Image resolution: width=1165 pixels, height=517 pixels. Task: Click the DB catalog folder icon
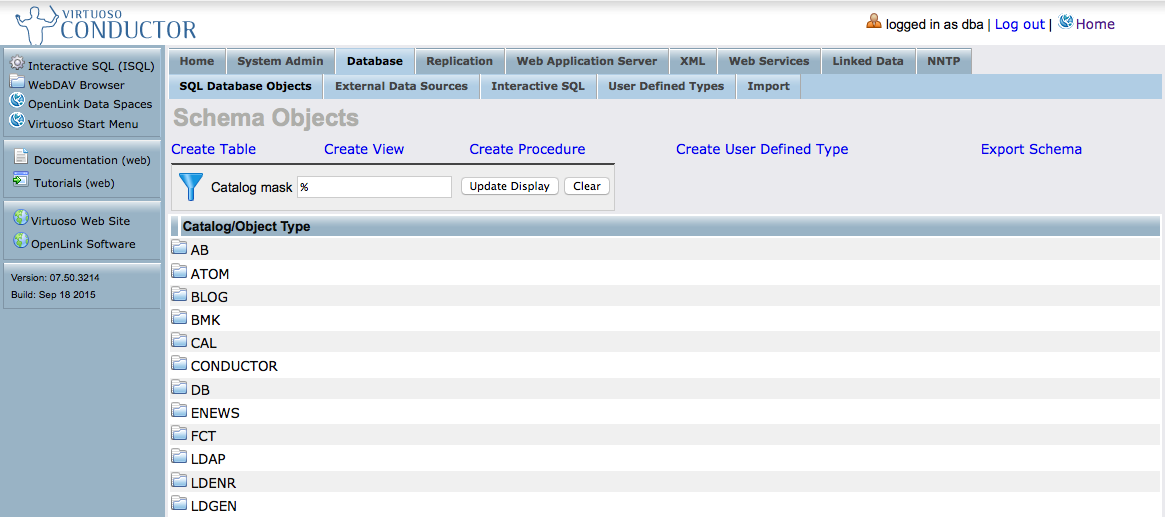tap(179, 388)
